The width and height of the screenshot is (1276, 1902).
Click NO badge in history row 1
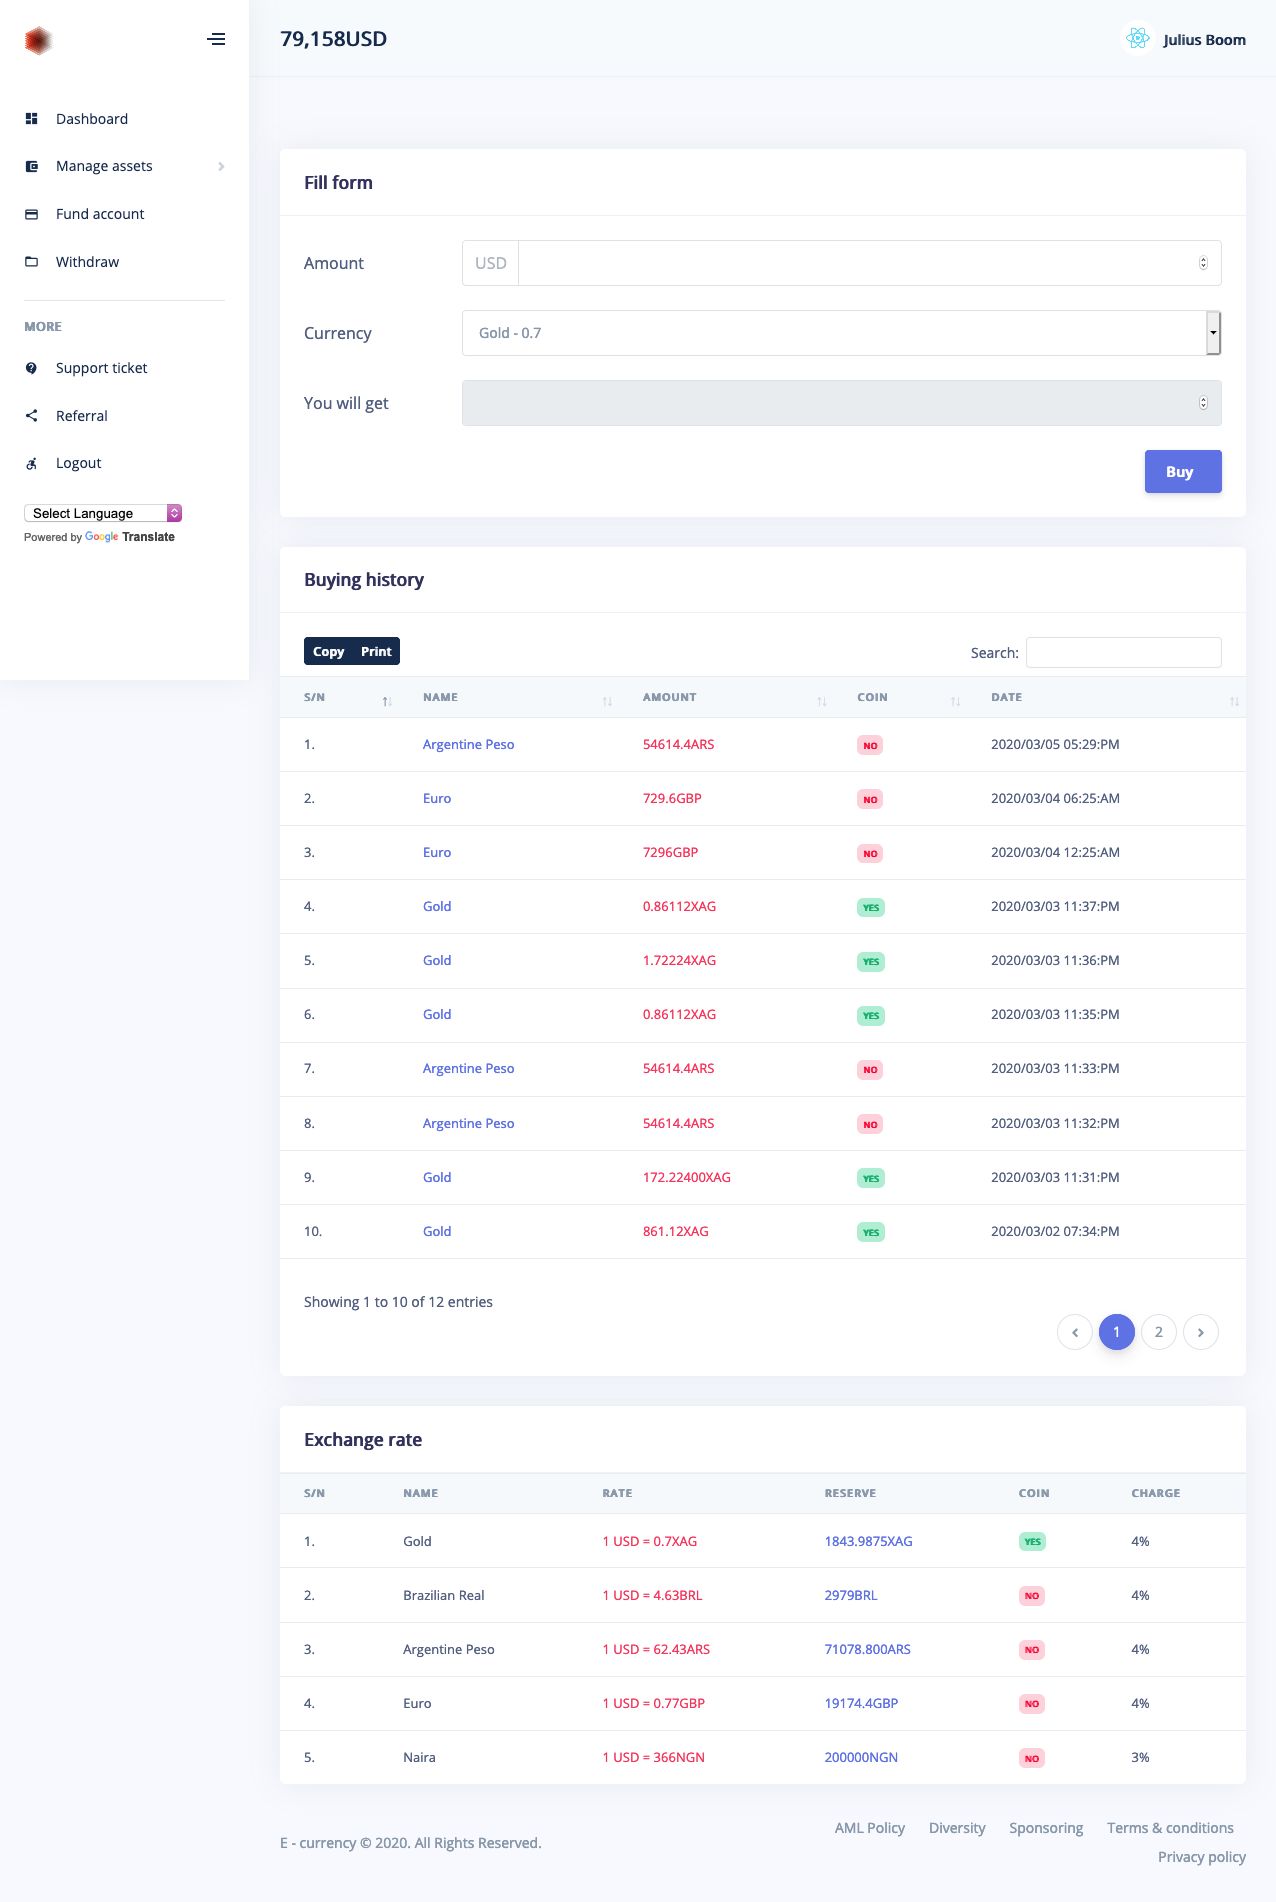(x=870, y=746)
